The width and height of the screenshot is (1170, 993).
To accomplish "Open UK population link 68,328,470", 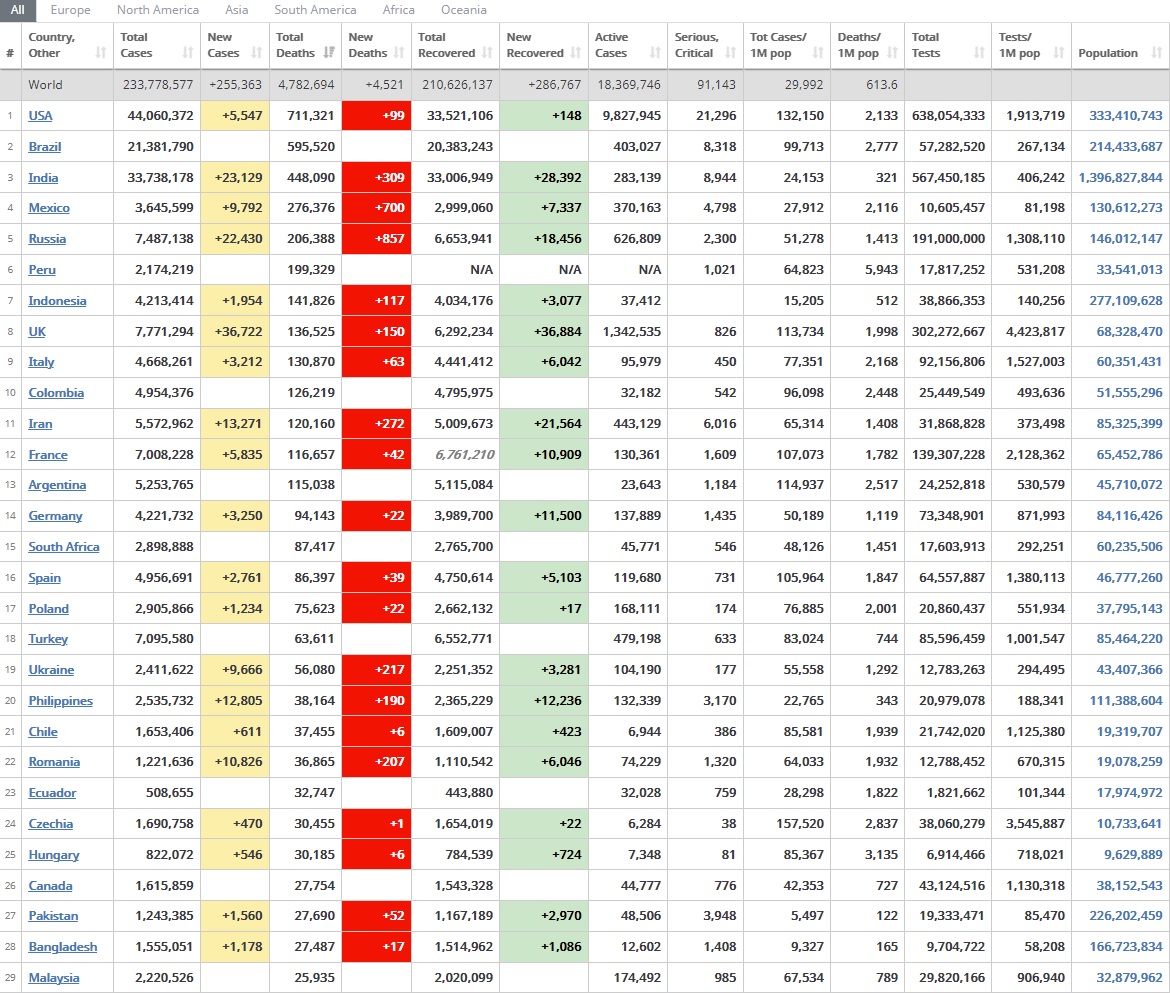I will click(1129, 332).
